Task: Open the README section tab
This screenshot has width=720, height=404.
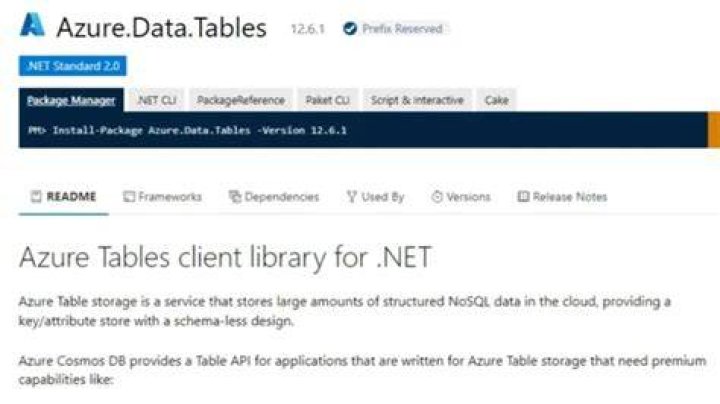Action: [63, 197]
